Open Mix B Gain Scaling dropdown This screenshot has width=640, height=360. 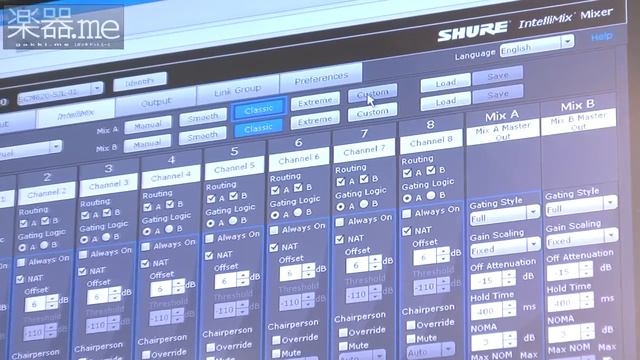coord(582,238)
